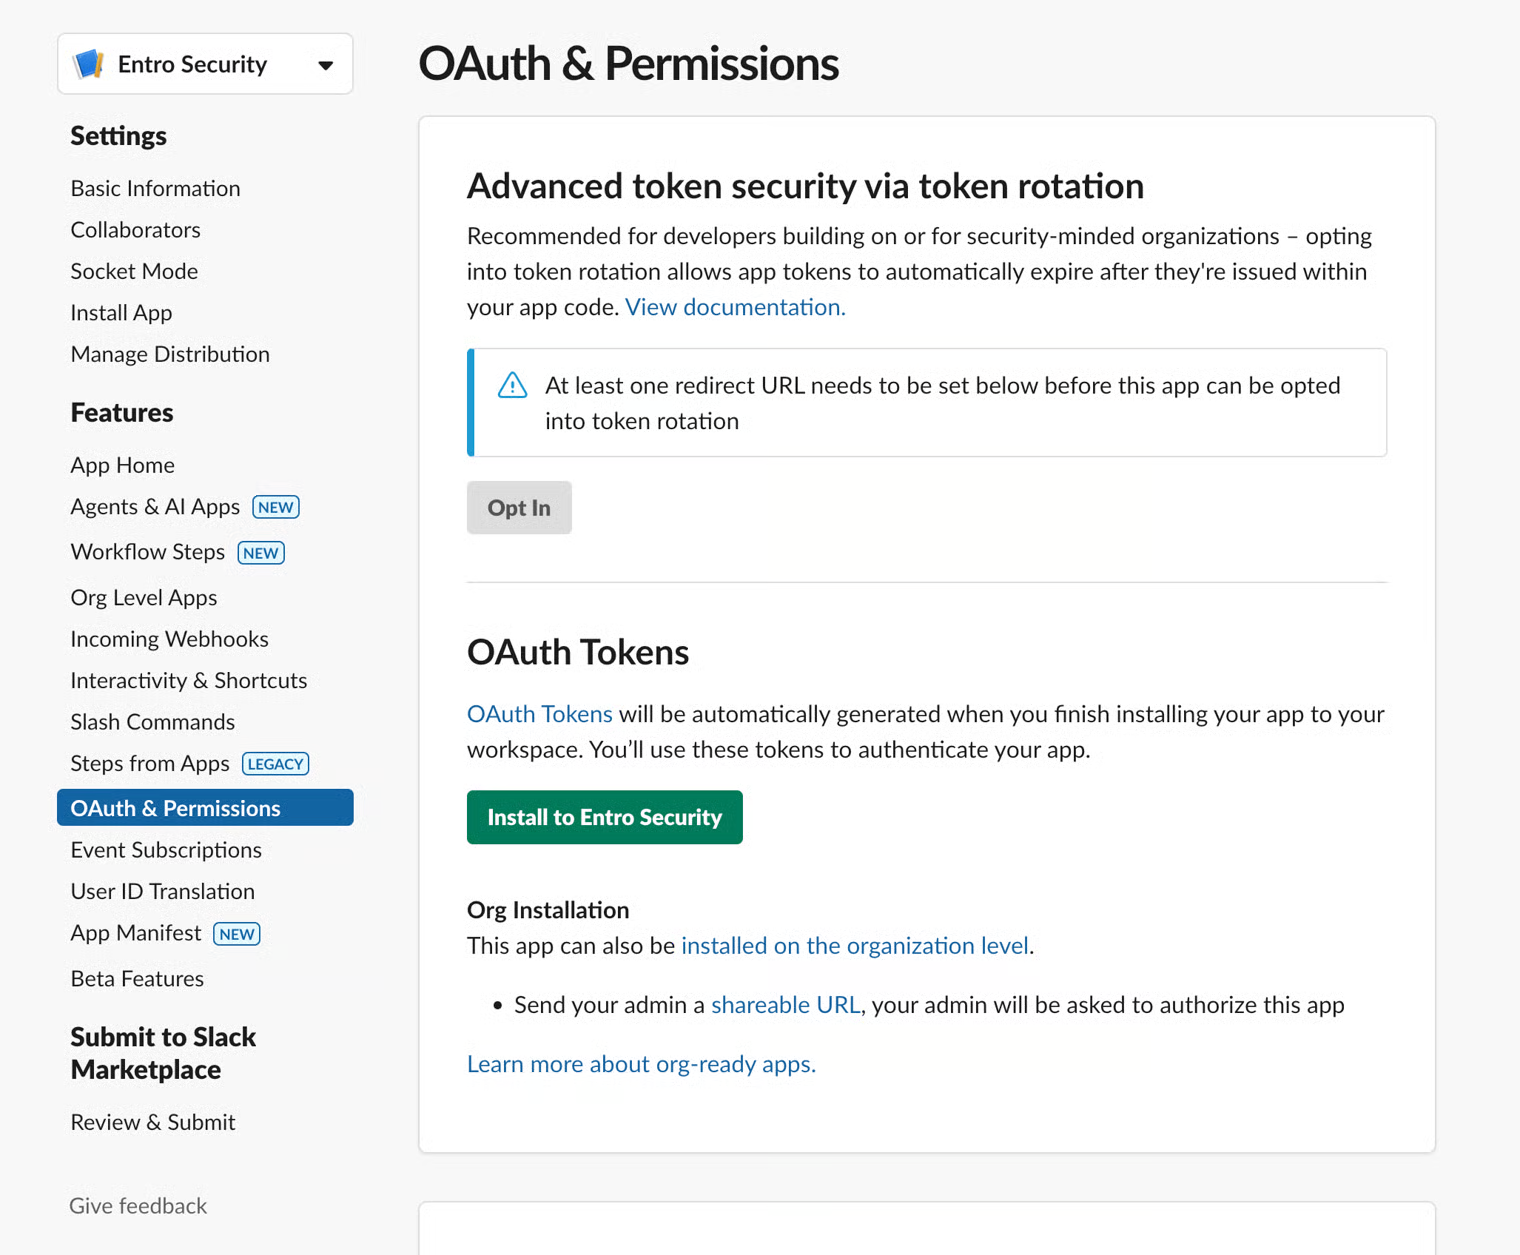This screenshot has width=1520, height=1255.
Task: Click the 'Org Installation' subheading
Action: coord(548,910)
